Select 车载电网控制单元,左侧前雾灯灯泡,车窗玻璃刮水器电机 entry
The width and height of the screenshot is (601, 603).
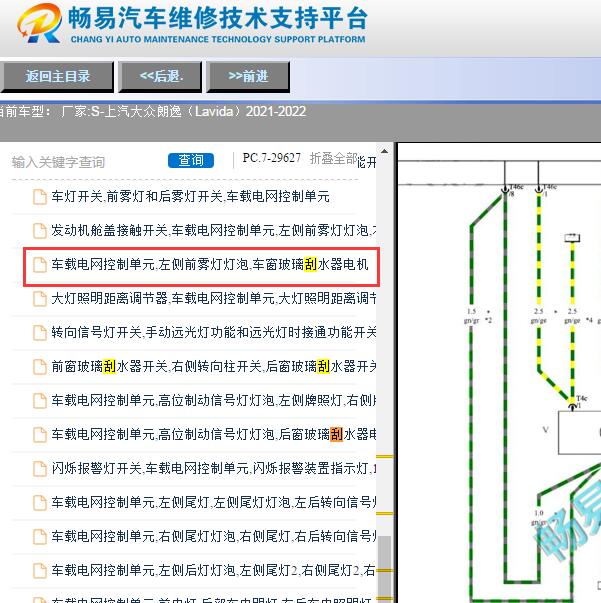(210, 265)
